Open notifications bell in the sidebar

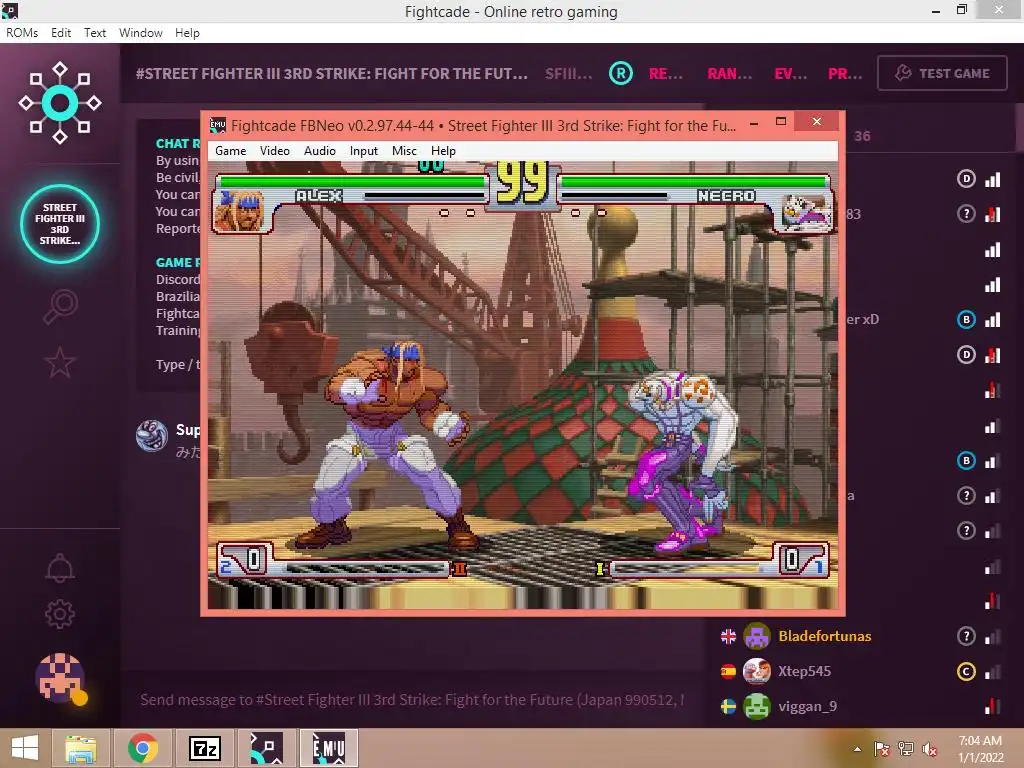59,568
